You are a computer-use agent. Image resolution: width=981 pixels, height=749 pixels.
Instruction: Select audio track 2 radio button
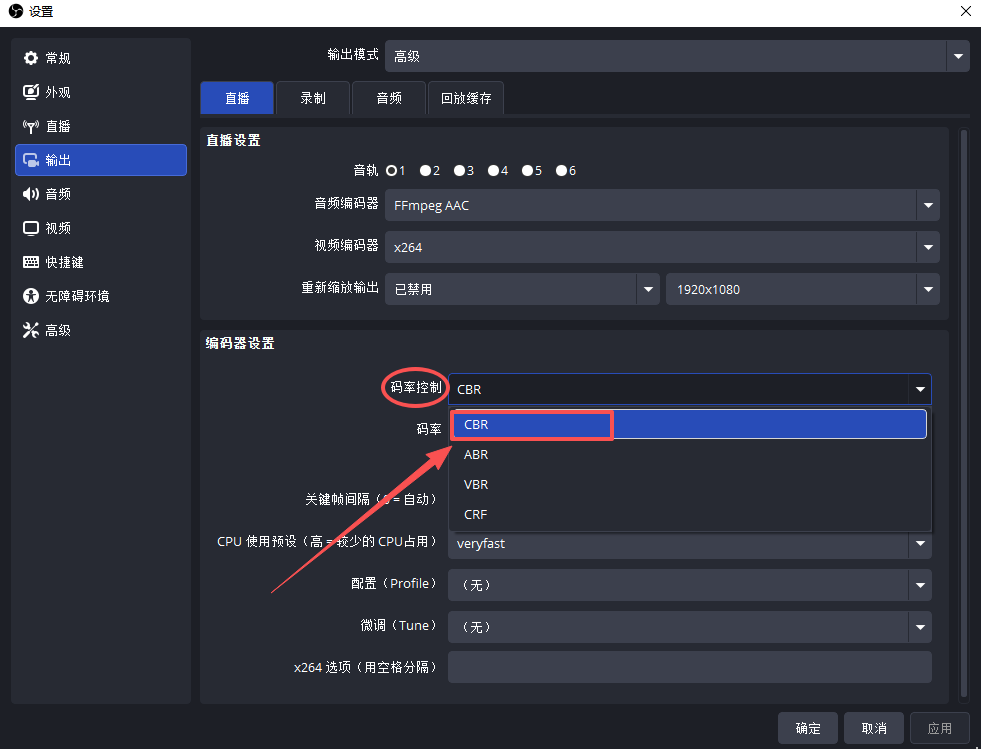(426, 171)
